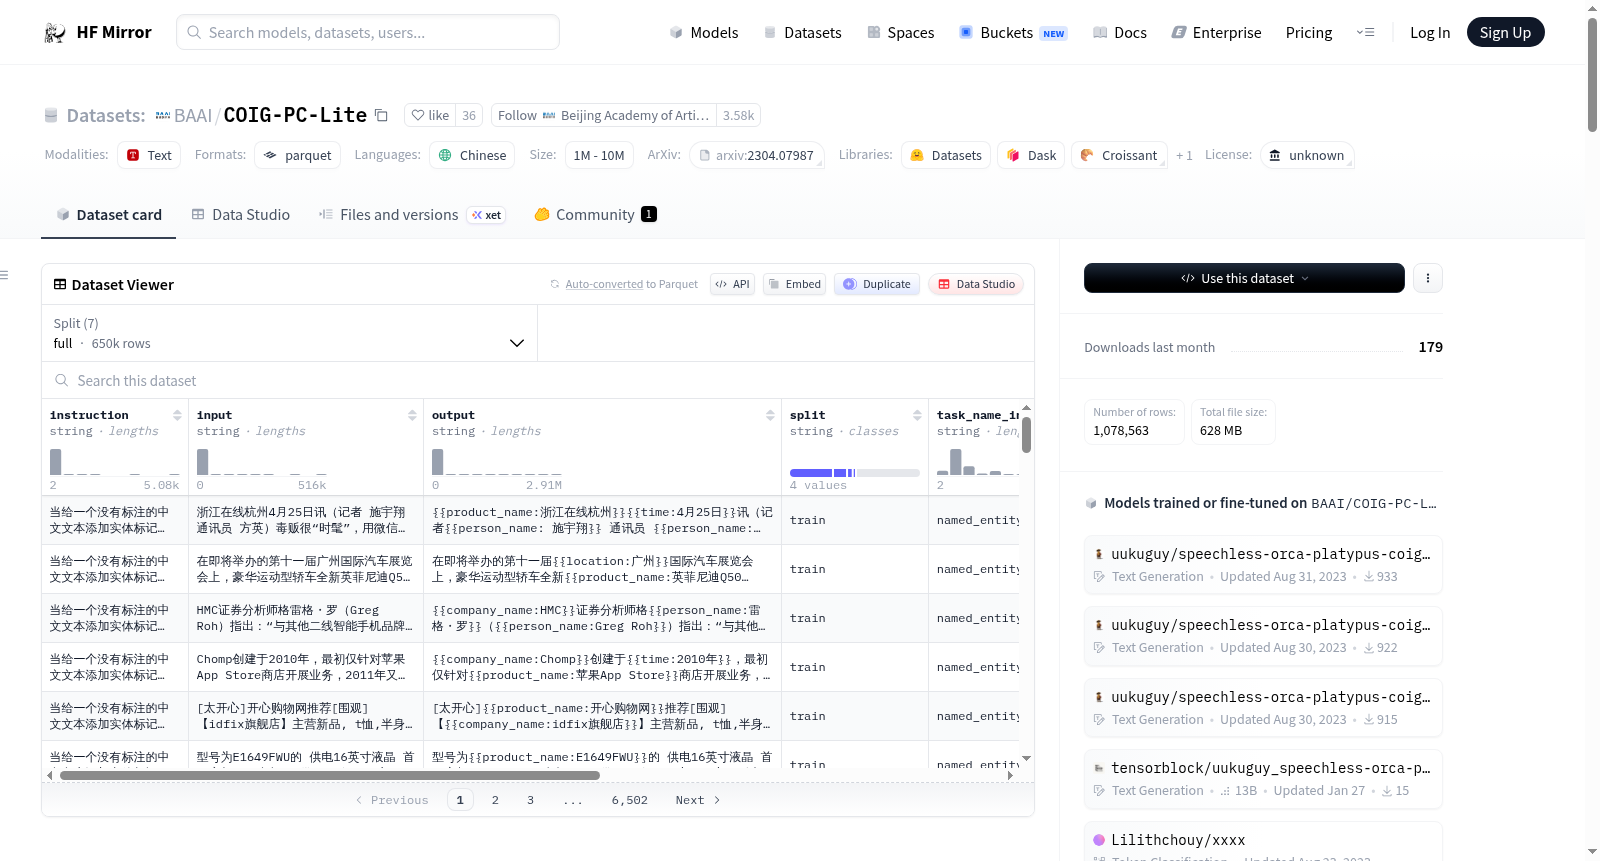The height and width of the screenshot is (861, 1600).
Task: Copy dataset name with copy icon
Action: click(x=381, y=115)
